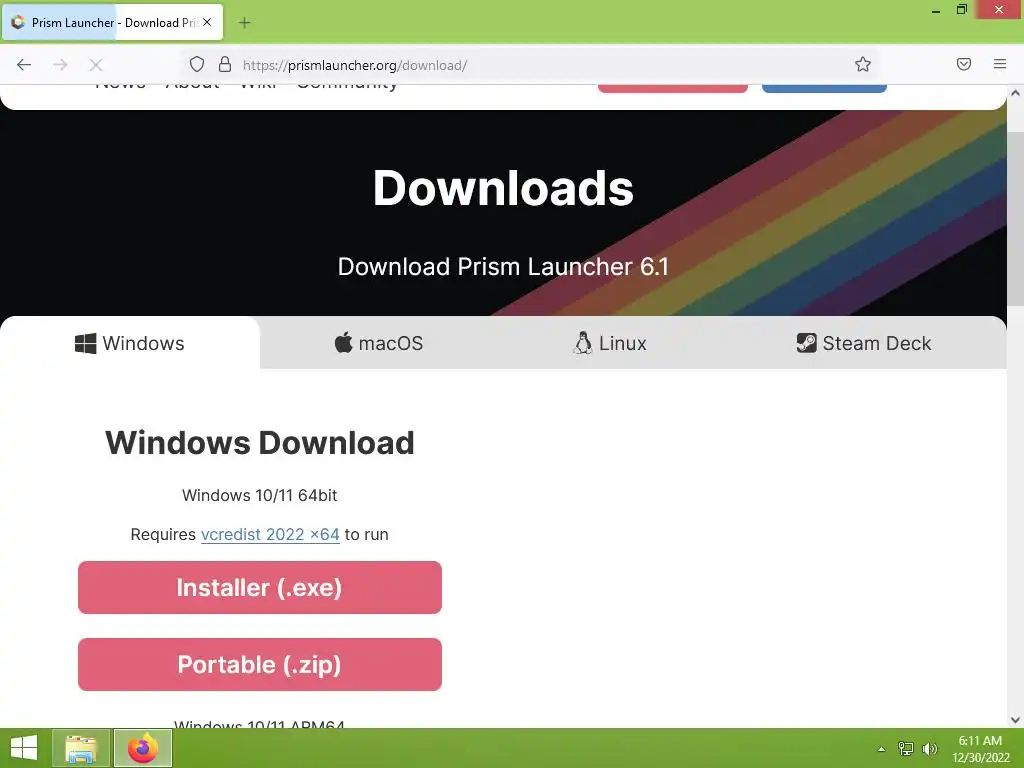Switch to the Windows download tab
Image resolution: width=1024 pixels, height=768 pixels.
[x=130, y=343]
